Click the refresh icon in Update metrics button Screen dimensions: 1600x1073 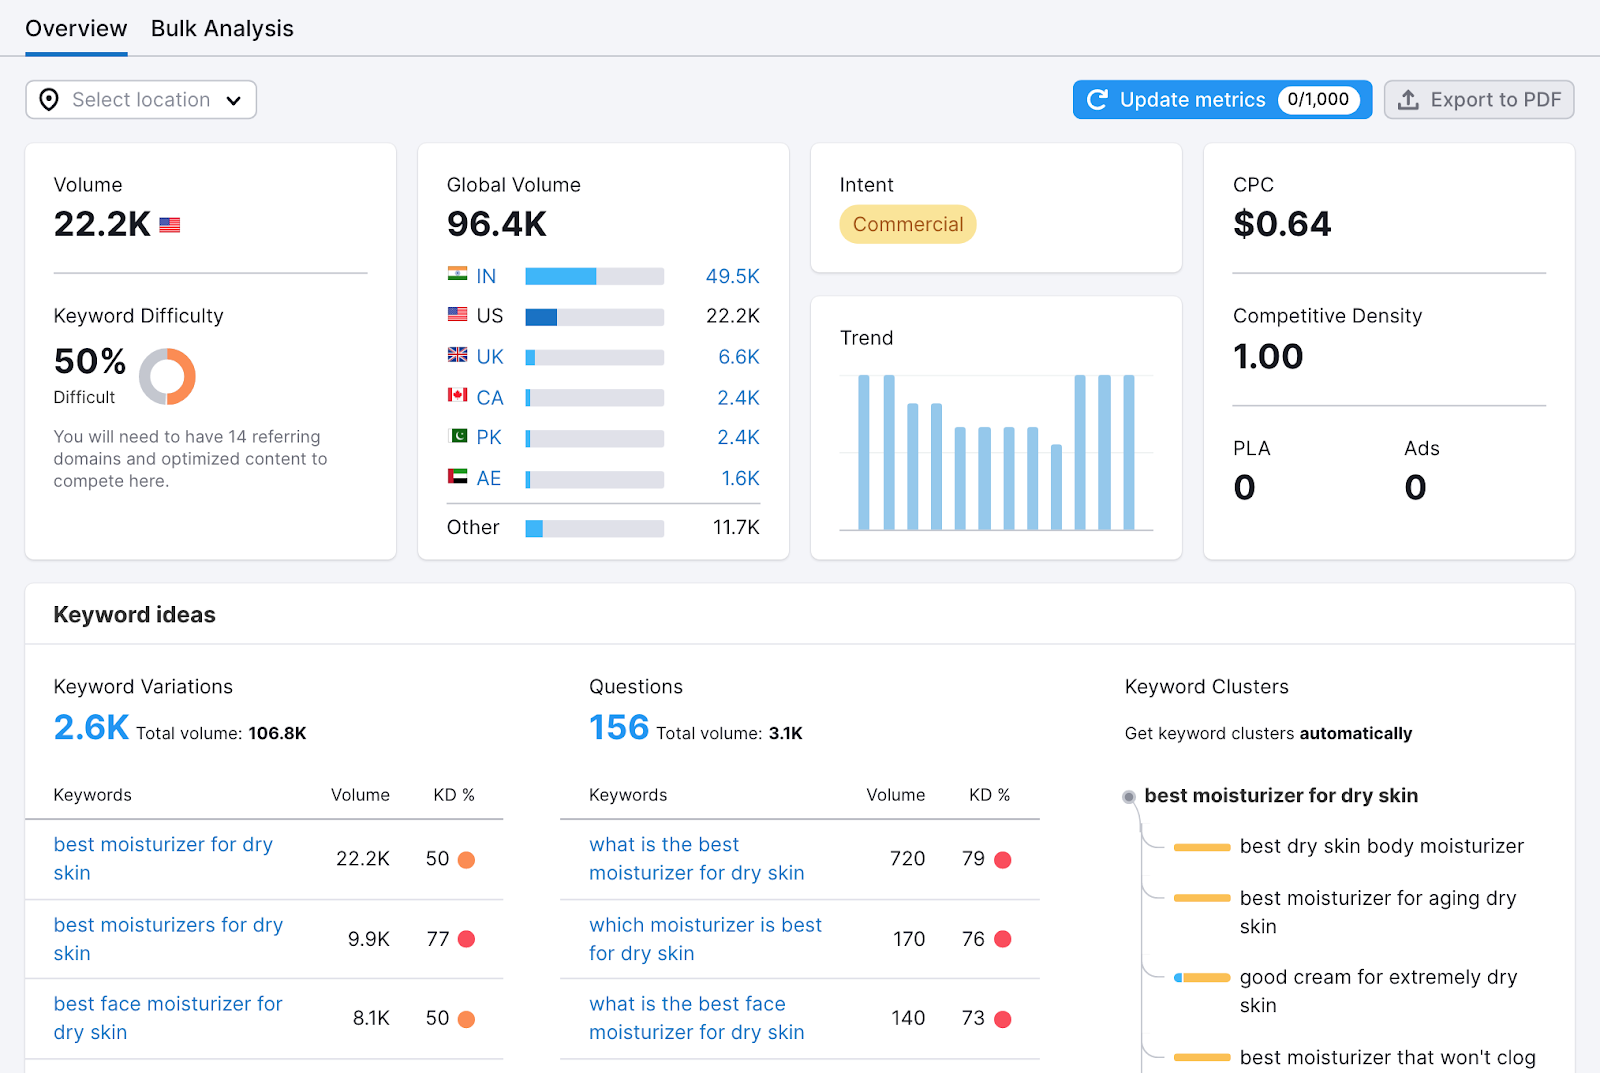(1098, 99)
